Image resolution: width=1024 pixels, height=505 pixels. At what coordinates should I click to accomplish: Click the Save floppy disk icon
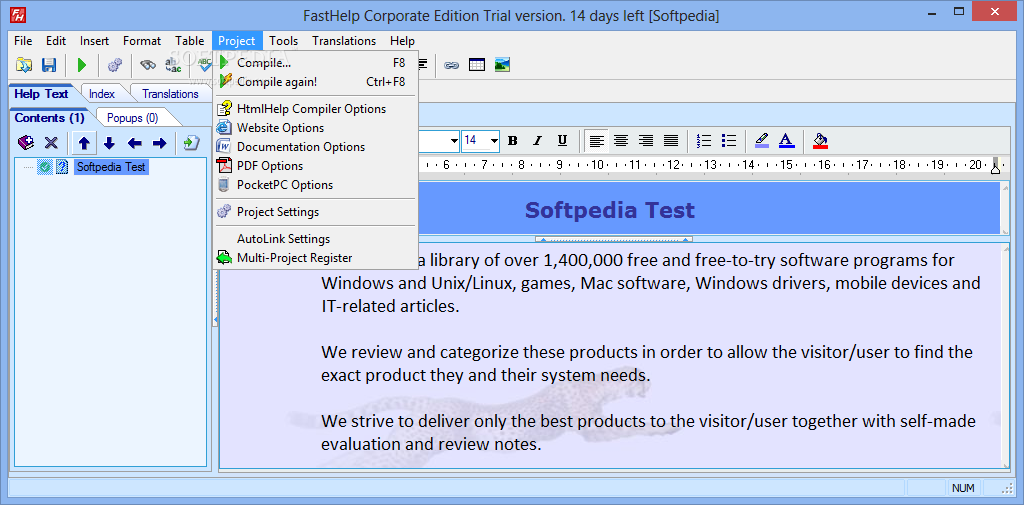[49, 65]
